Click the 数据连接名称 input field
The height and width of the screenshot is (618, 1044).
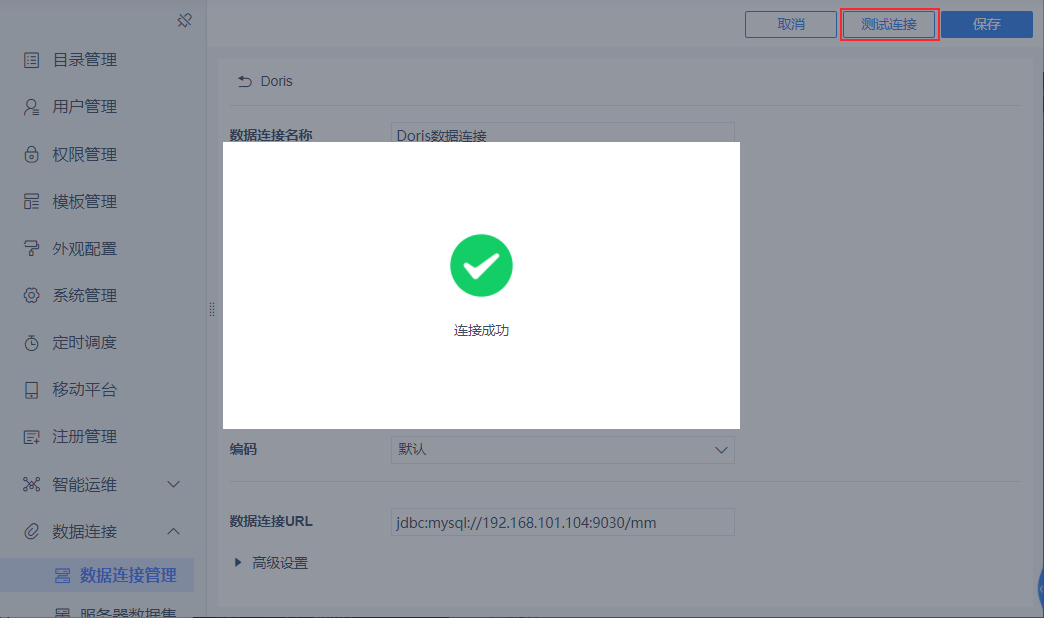[x=563, y=132]
